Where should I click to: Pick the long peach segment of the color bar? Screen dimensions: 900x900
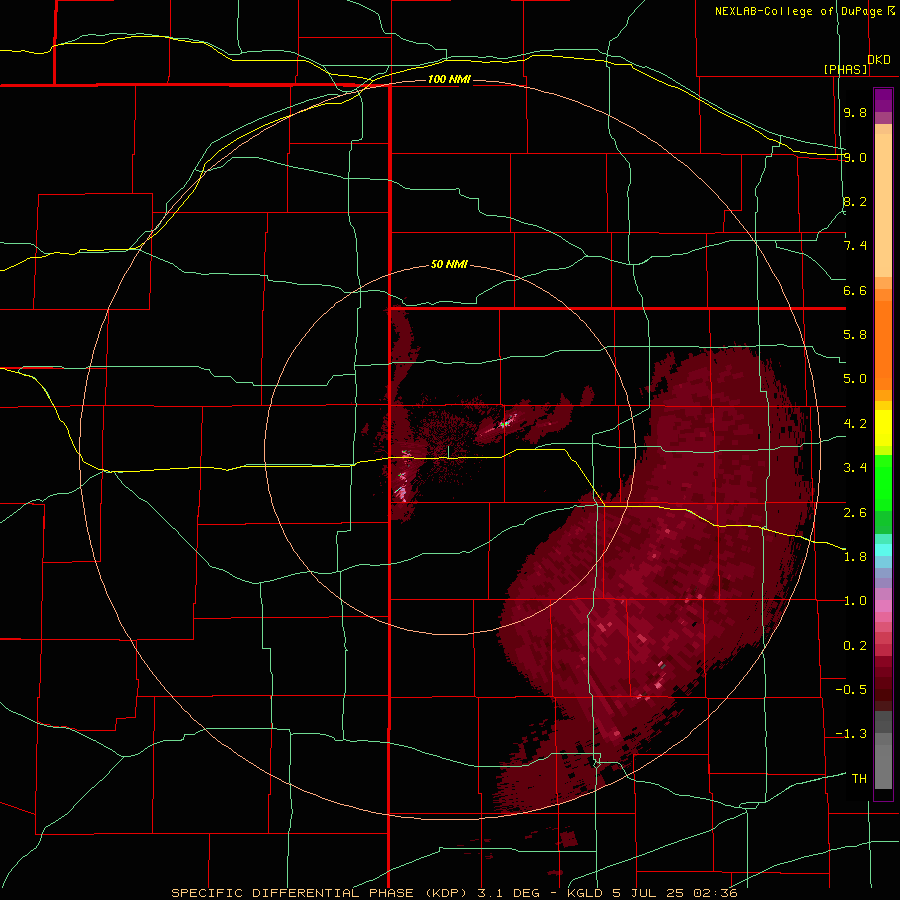[x=883, y=207]
